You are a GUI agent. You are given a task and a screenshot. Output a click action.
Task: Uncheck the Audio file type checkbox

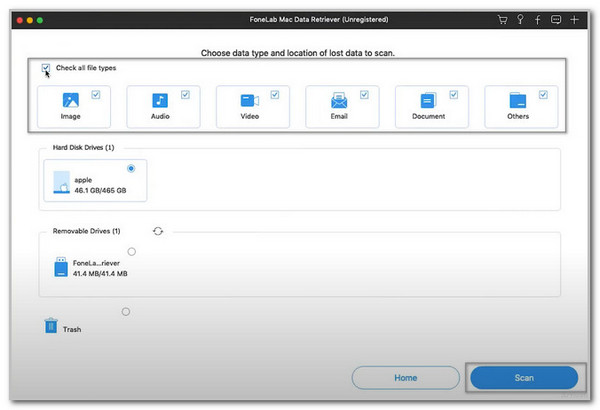[185, 95]
